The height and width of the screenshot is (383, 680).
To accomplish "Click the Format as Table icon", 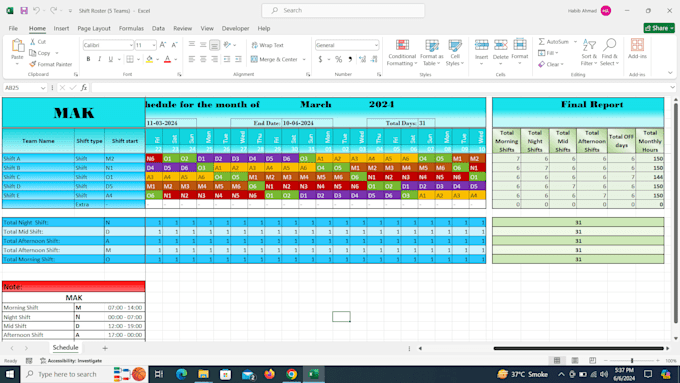I will tap(432, 45).
